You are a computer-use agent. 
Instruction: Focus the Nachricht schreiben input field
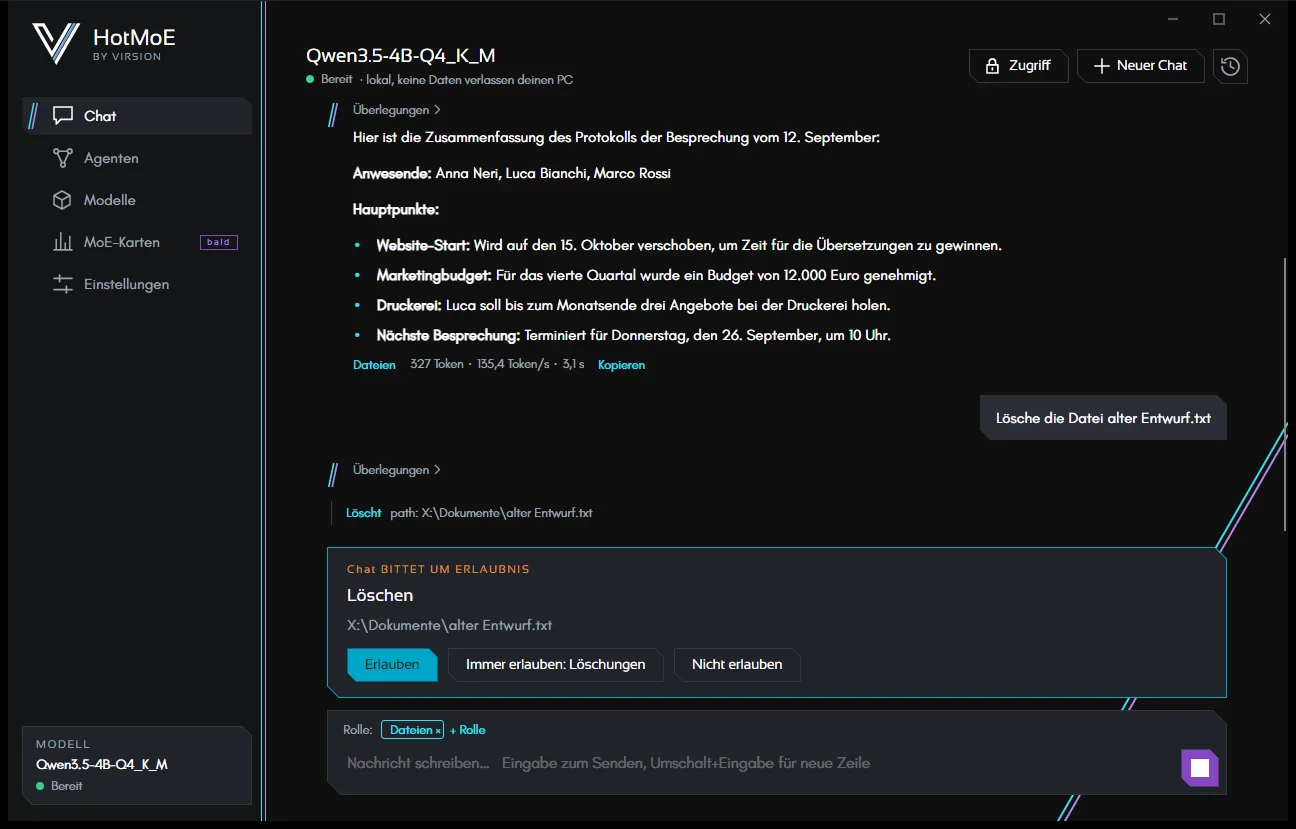point(750,763)
